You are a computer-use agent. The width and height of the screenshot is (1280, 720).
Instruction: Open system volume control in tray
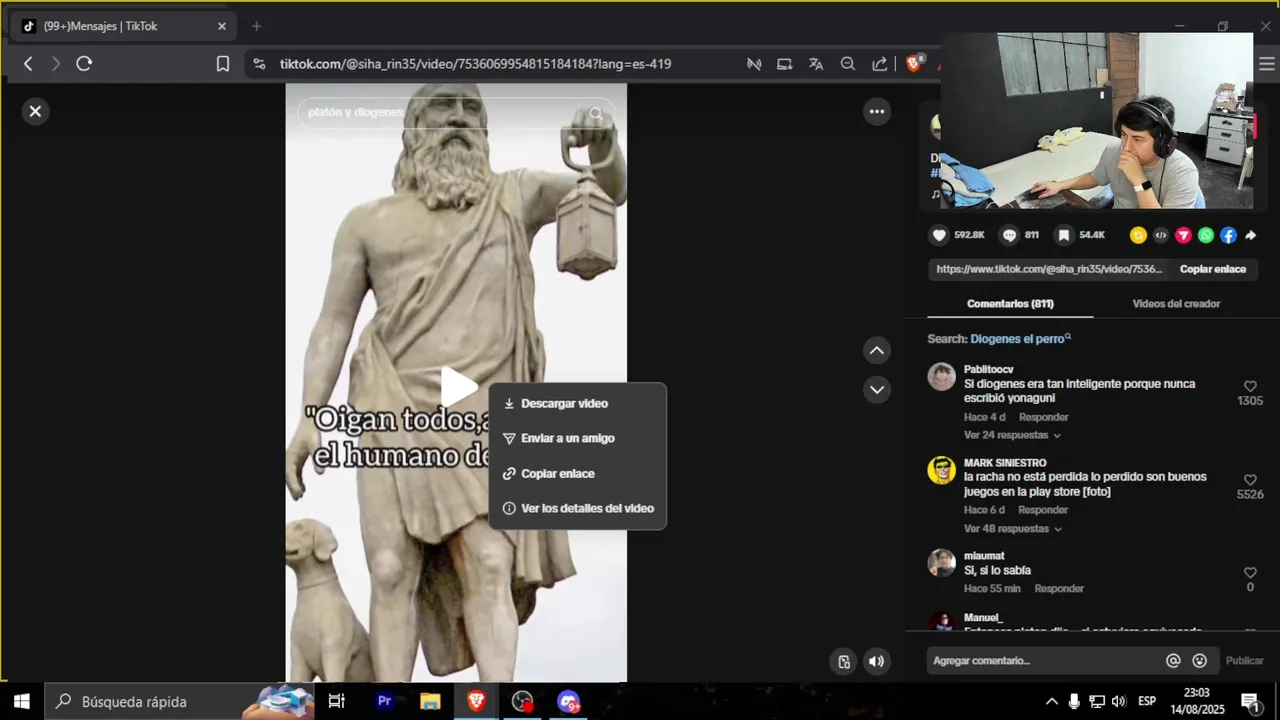(1119, 701)
